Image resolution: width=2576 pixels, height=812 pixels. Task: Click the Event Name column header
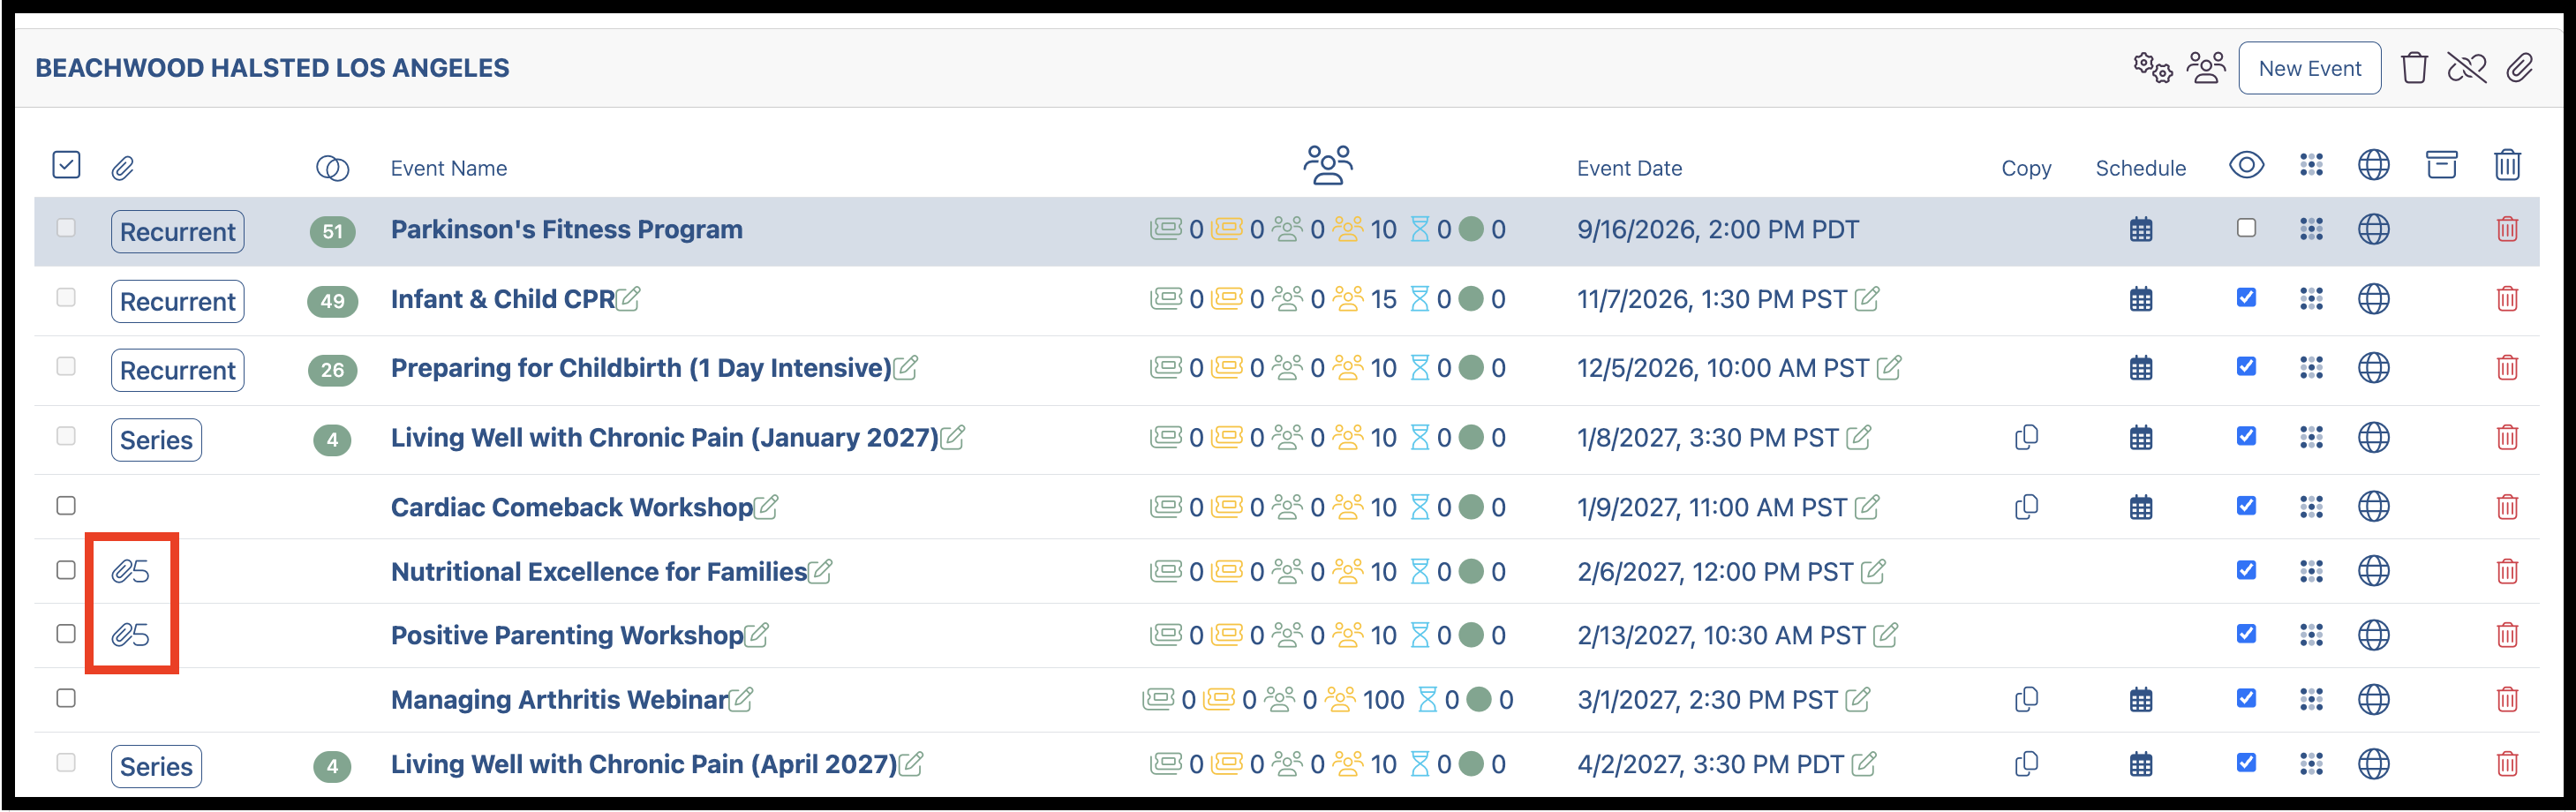449,169
